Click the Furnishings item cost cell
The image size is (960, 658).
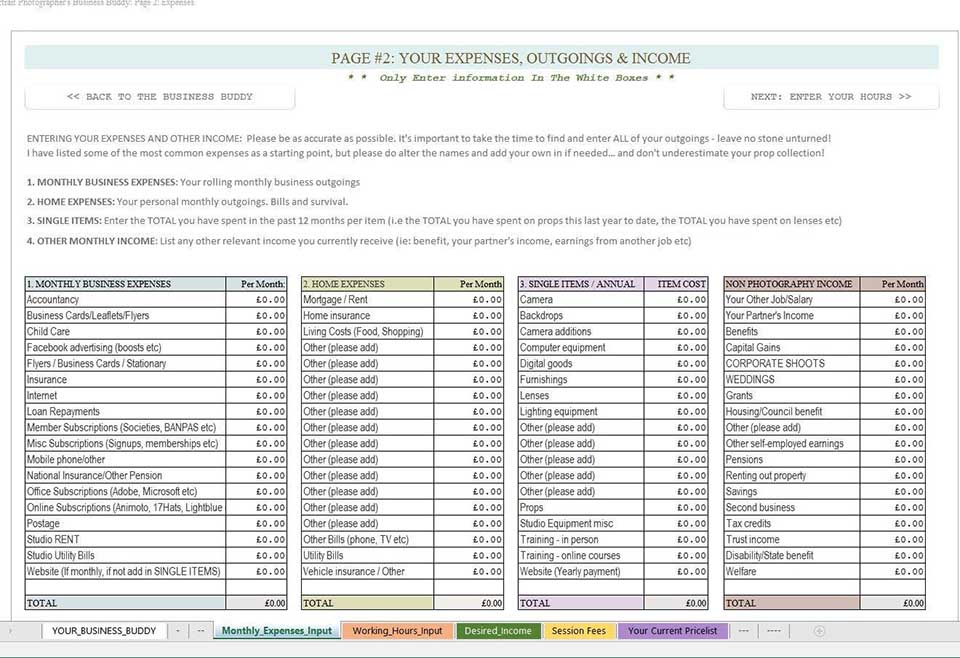[676, 380]
